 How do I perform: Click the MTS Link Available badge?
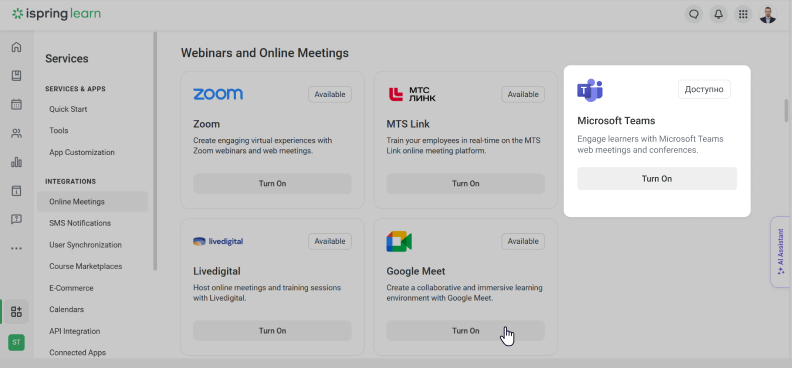523,94
